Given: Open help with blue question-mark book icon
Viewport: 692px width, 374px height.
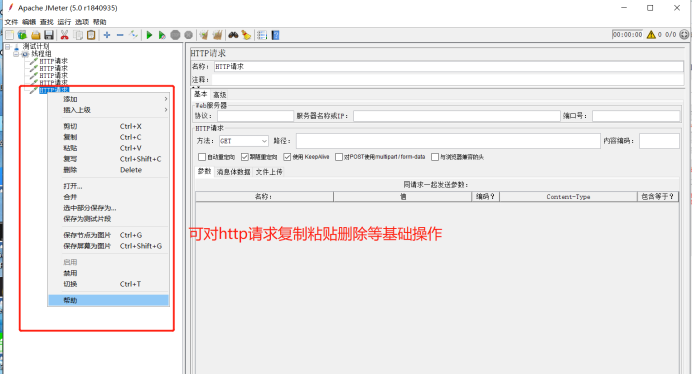Looking at the screenshot, I should (275, 35).
